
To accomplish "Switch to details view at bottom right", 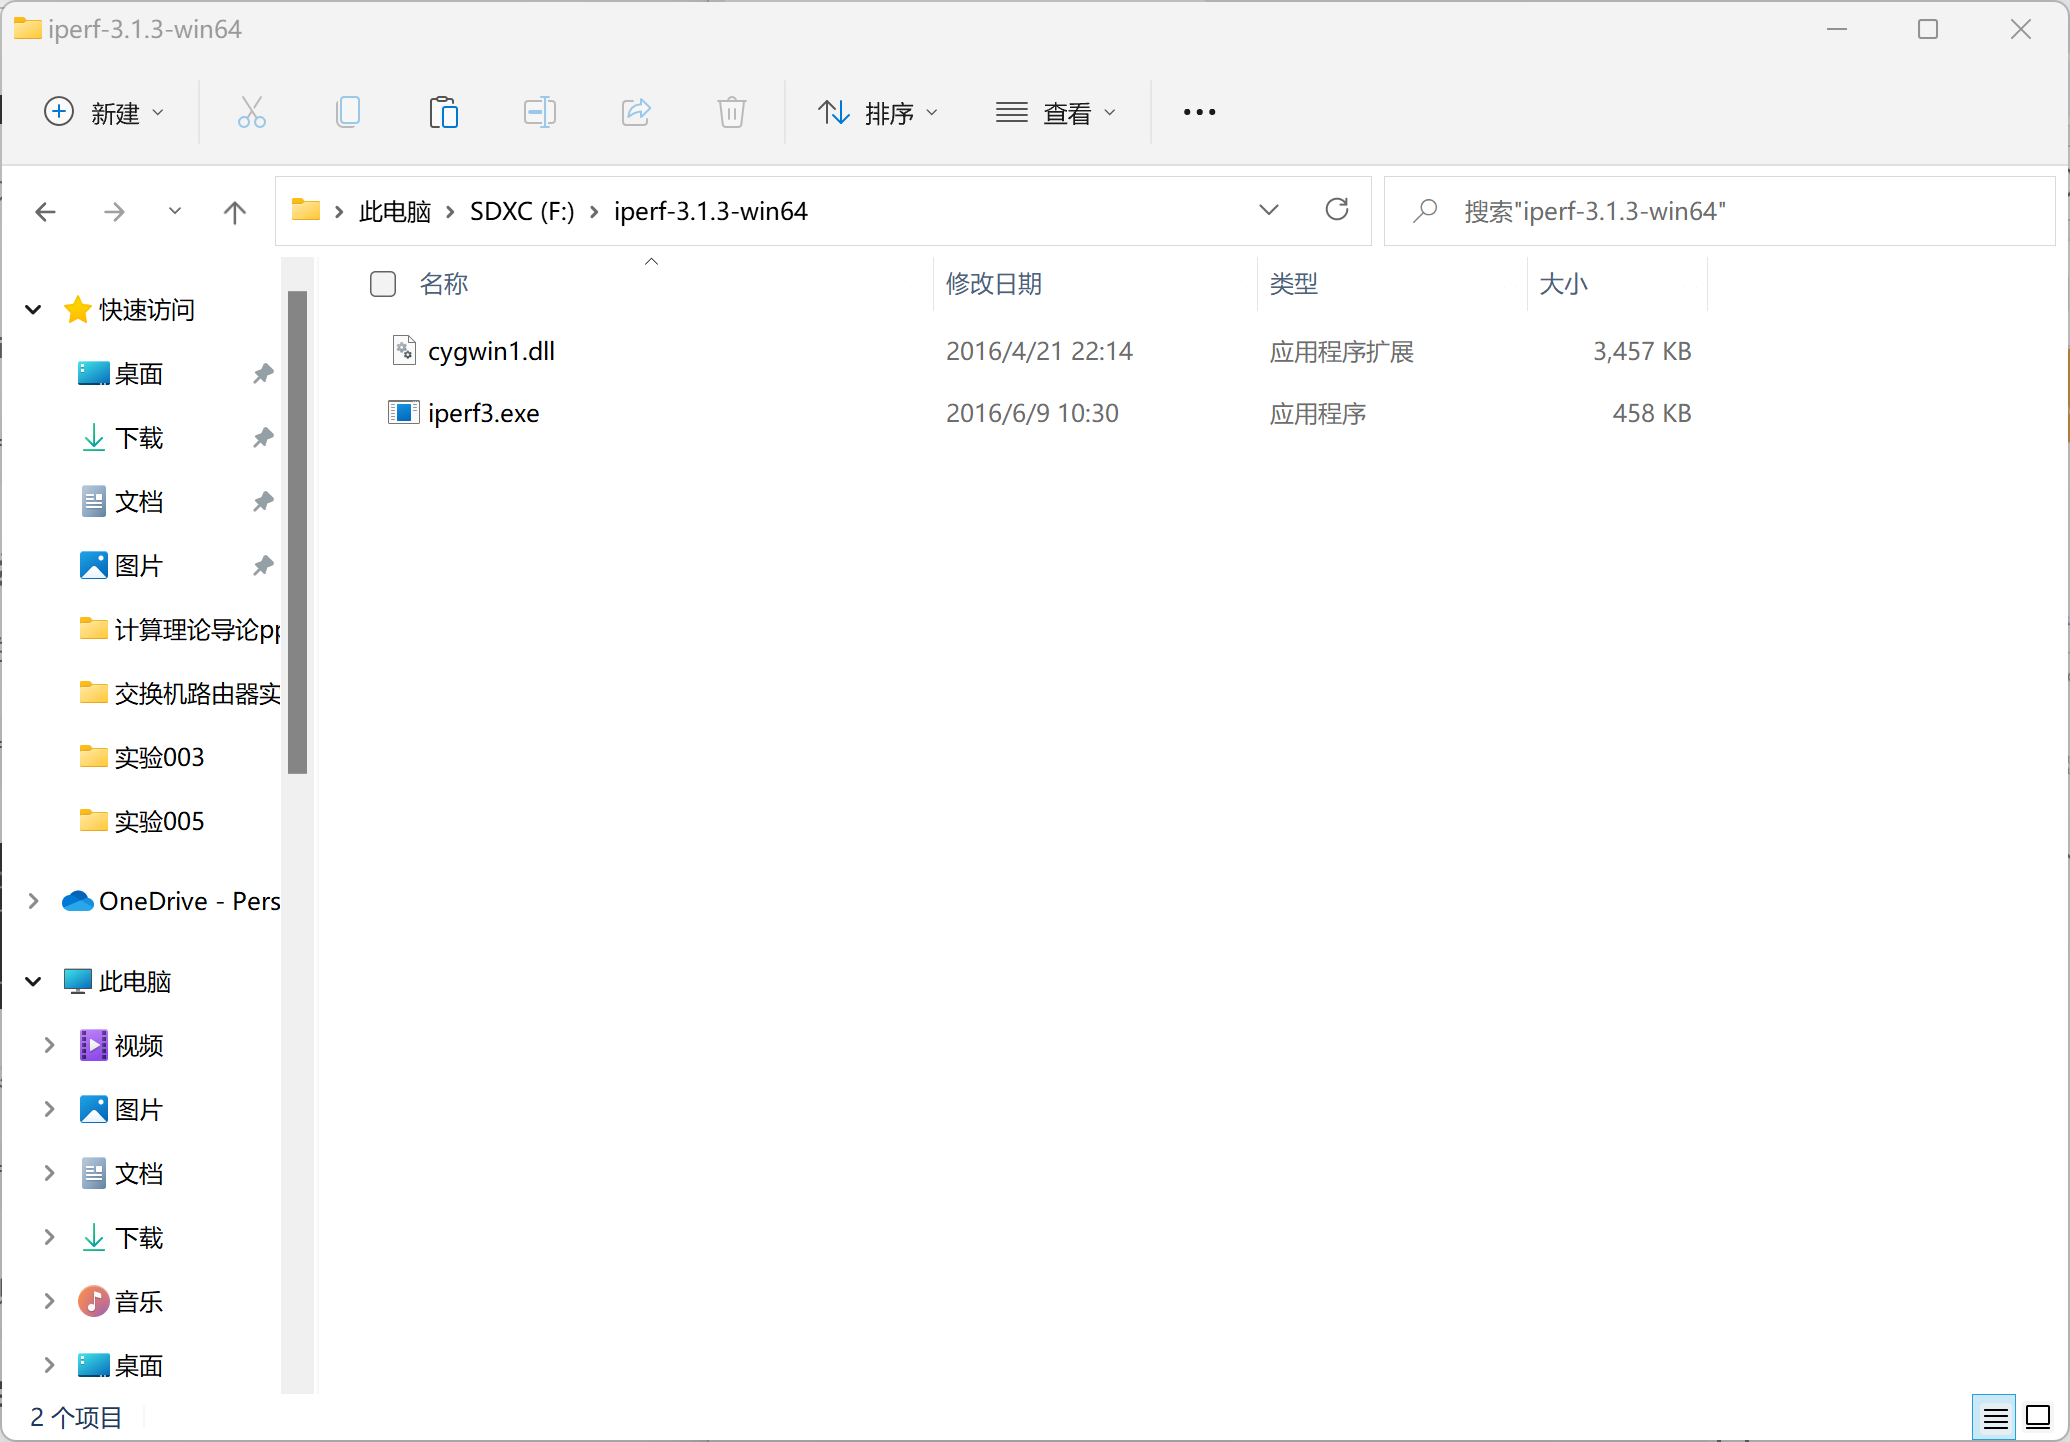I will coord(1994,1417).
